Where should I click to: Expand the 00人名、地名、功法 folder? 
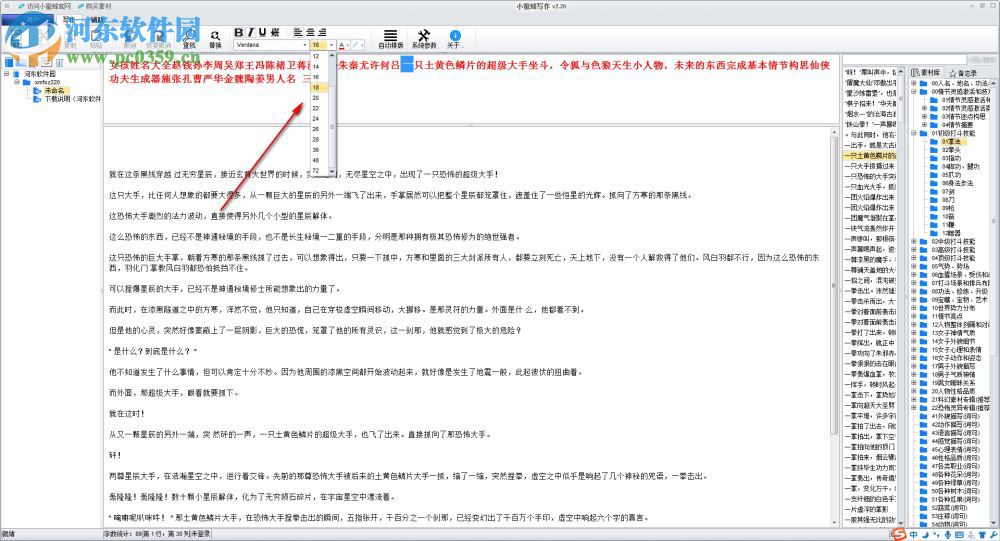pos(914,83)
